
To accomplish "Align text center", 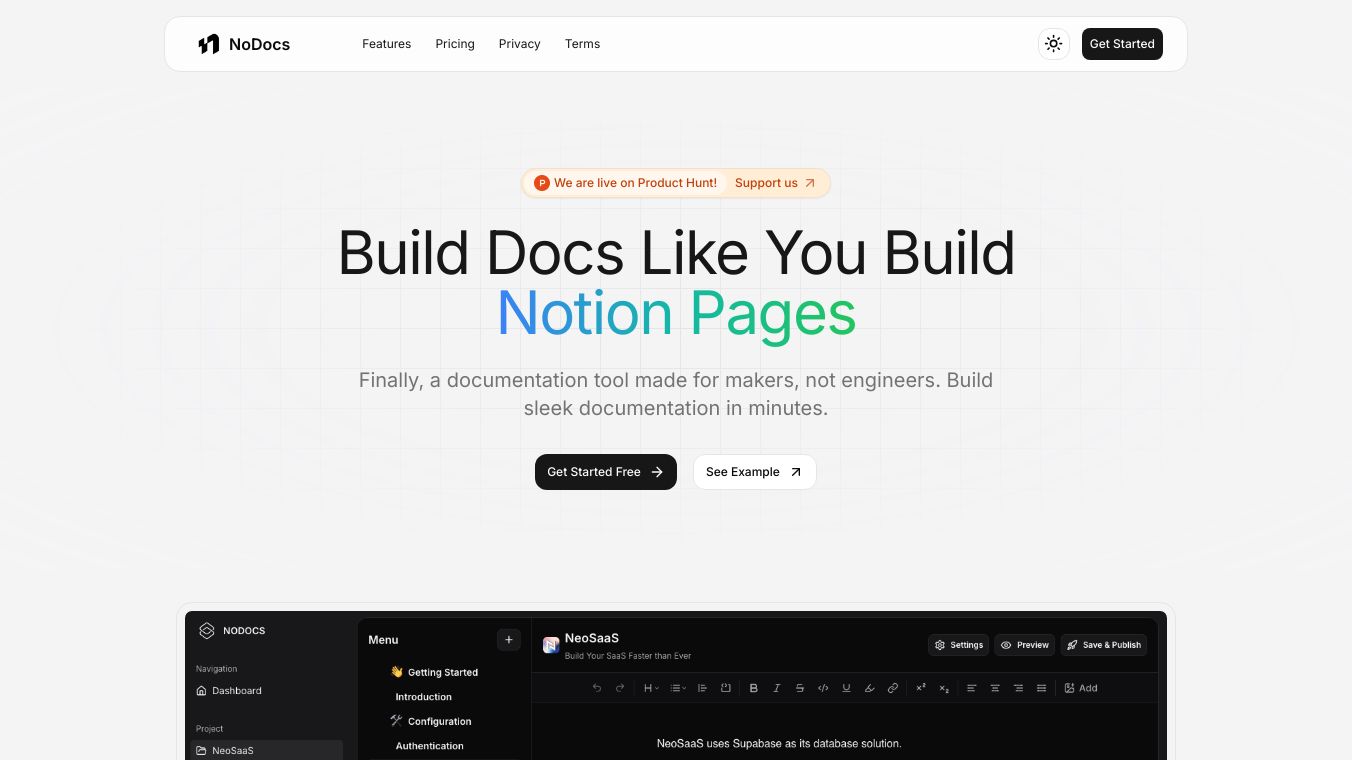I will pyautogui.click(x=995, y=688).
